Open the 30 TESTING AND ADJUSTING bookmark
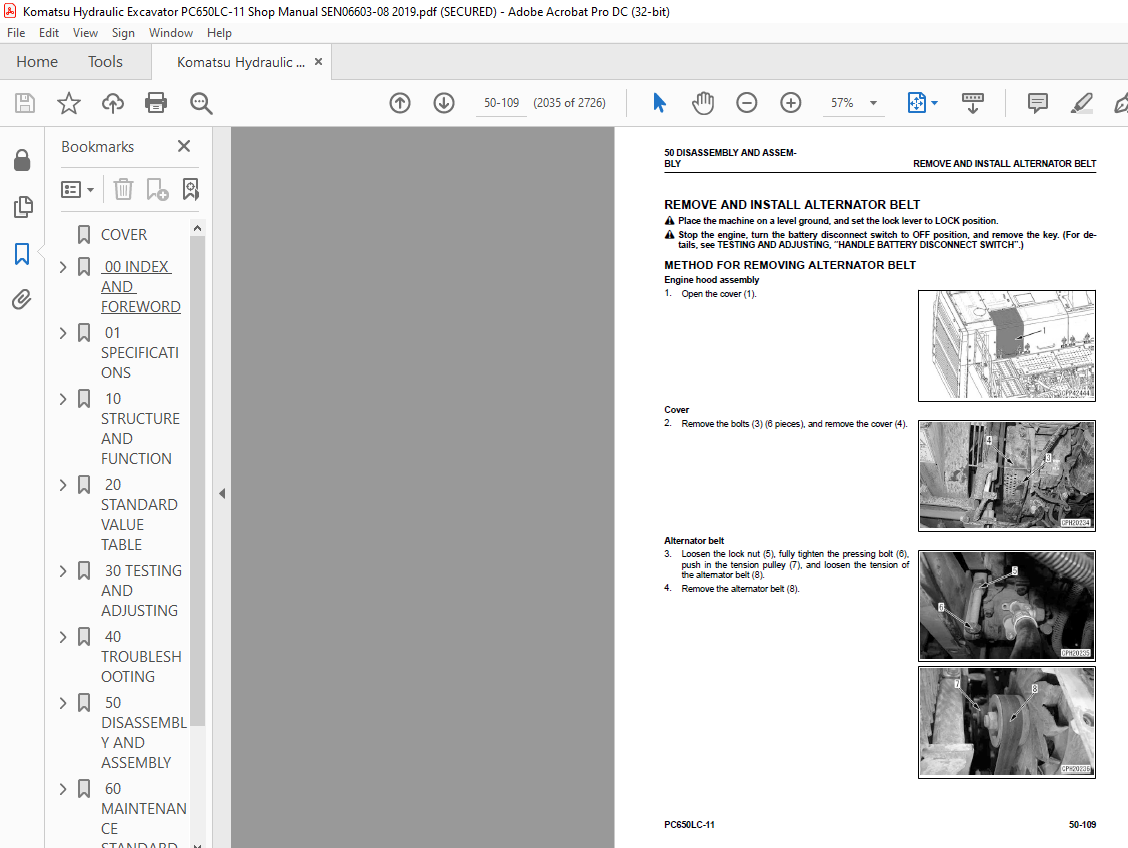The width and height of the screenshot is (1128, 848). pyautogui.click(x=141, y=591)
